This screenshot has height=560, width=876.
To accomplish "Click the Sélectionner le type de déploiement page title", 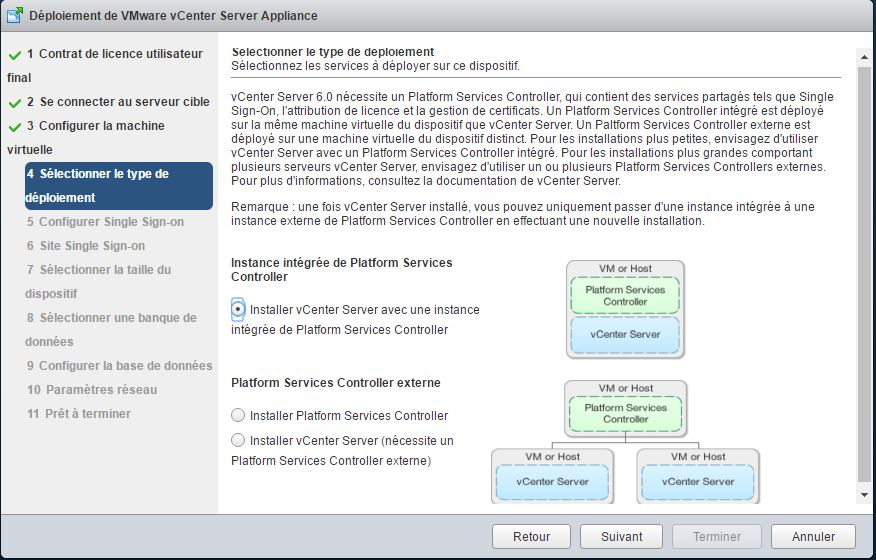I will click(x=332, y=52).
